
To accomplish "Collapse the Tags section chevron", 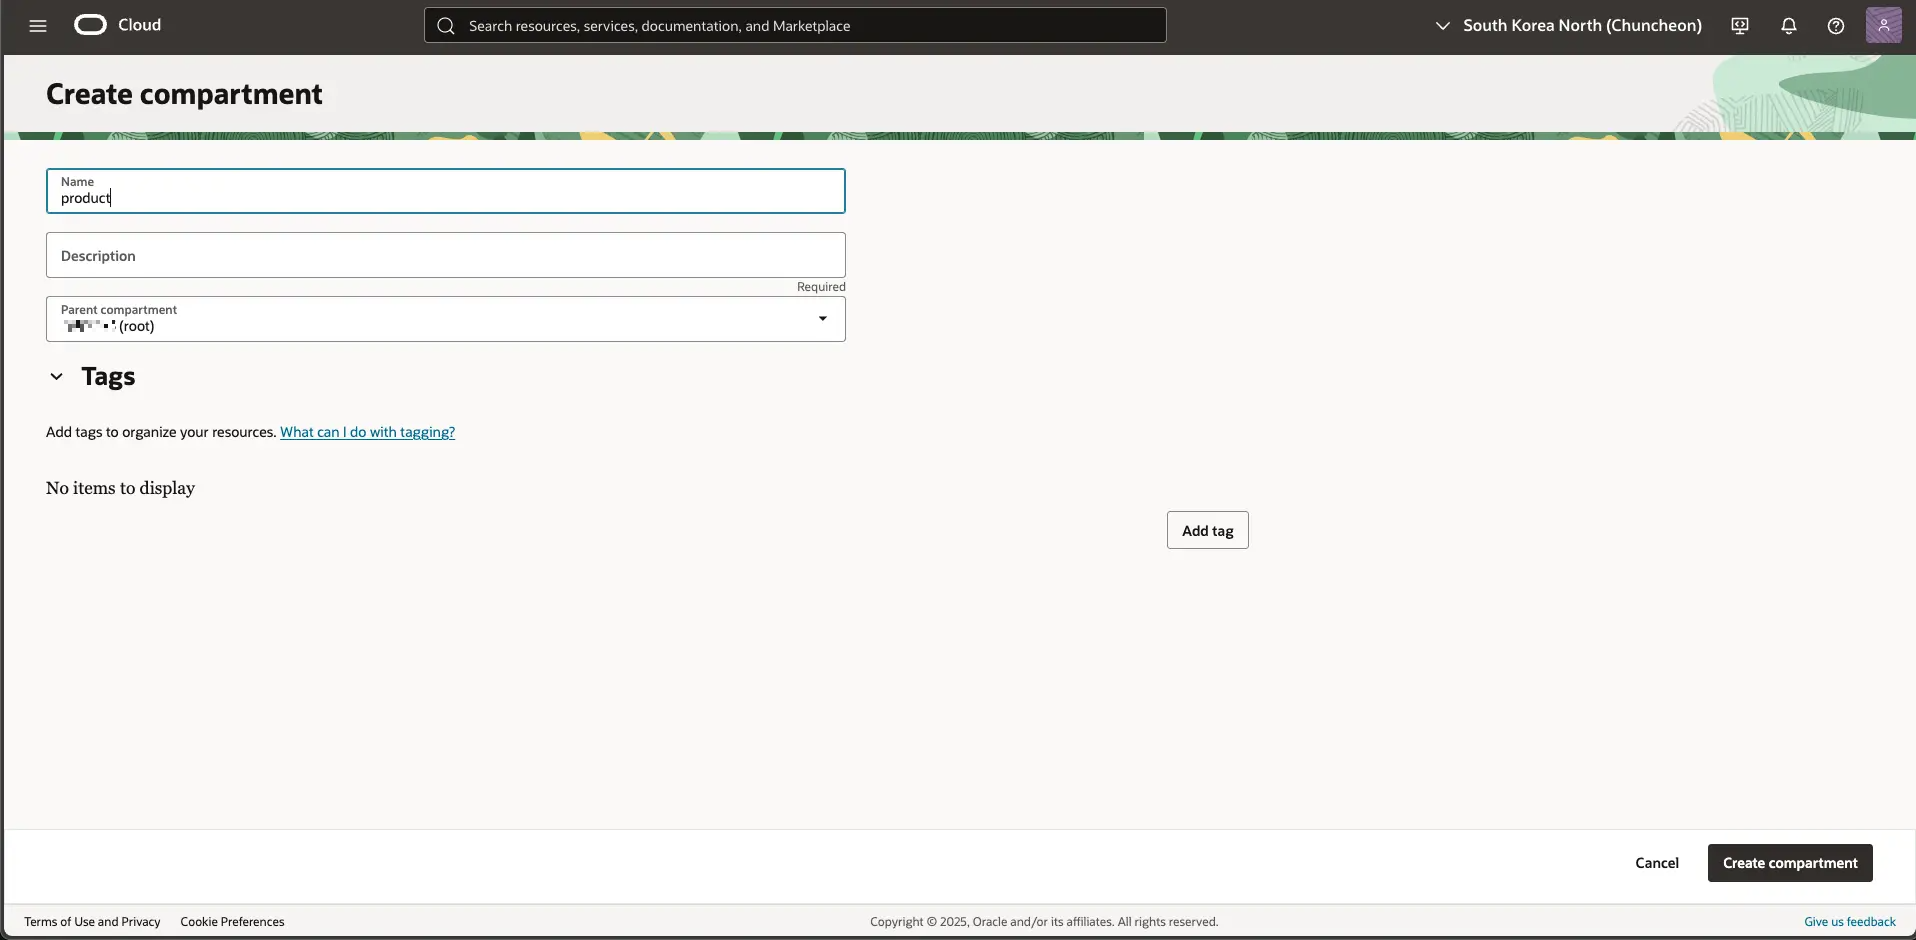I will 57,377.
